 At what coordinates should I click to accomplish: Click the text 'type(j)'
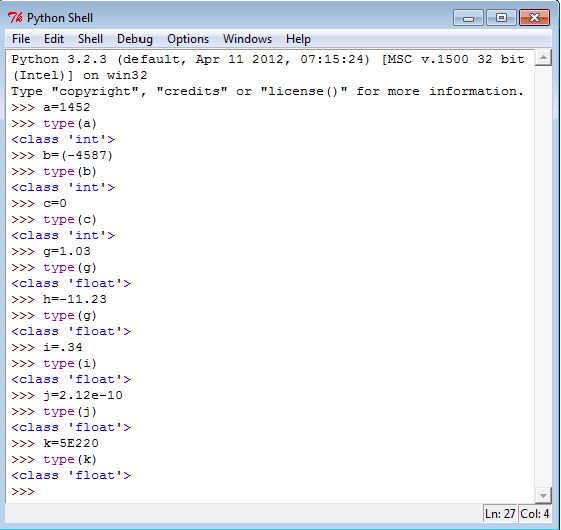click(70, 412)
